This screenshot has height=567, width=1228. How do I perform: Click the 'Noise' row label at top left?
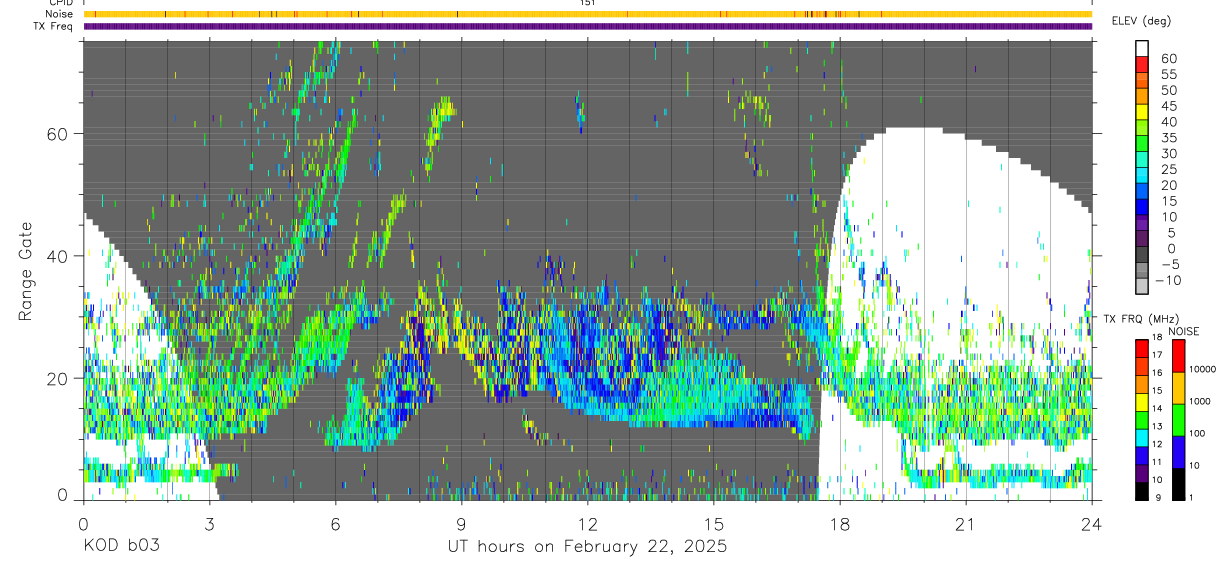coord(61,14)
